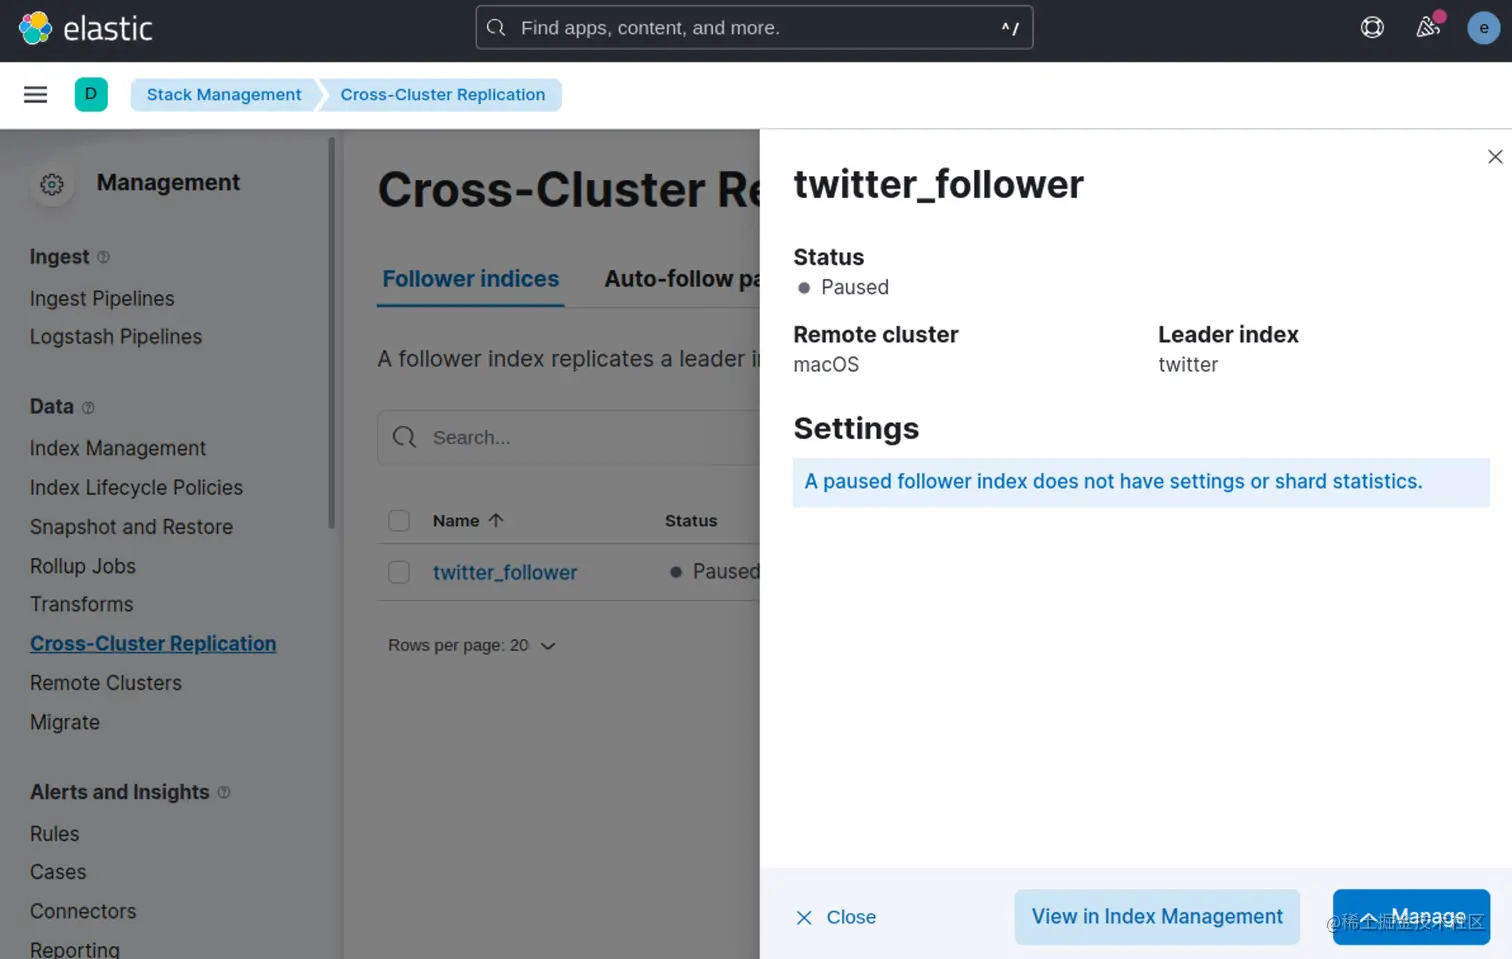Click the twitter leader index value
Viewport: 1512px width, 959px height.
tap(1188, 365)
